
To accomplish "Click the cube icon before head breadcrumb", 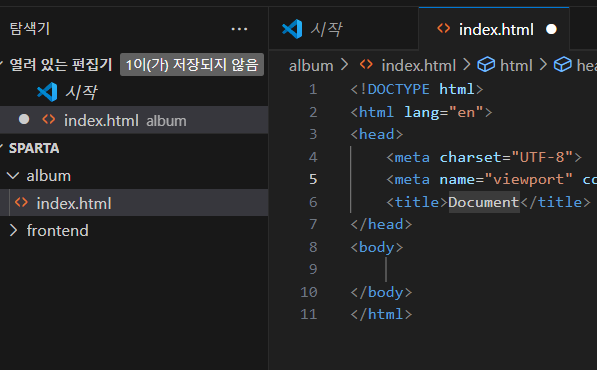I will [563, 64].
